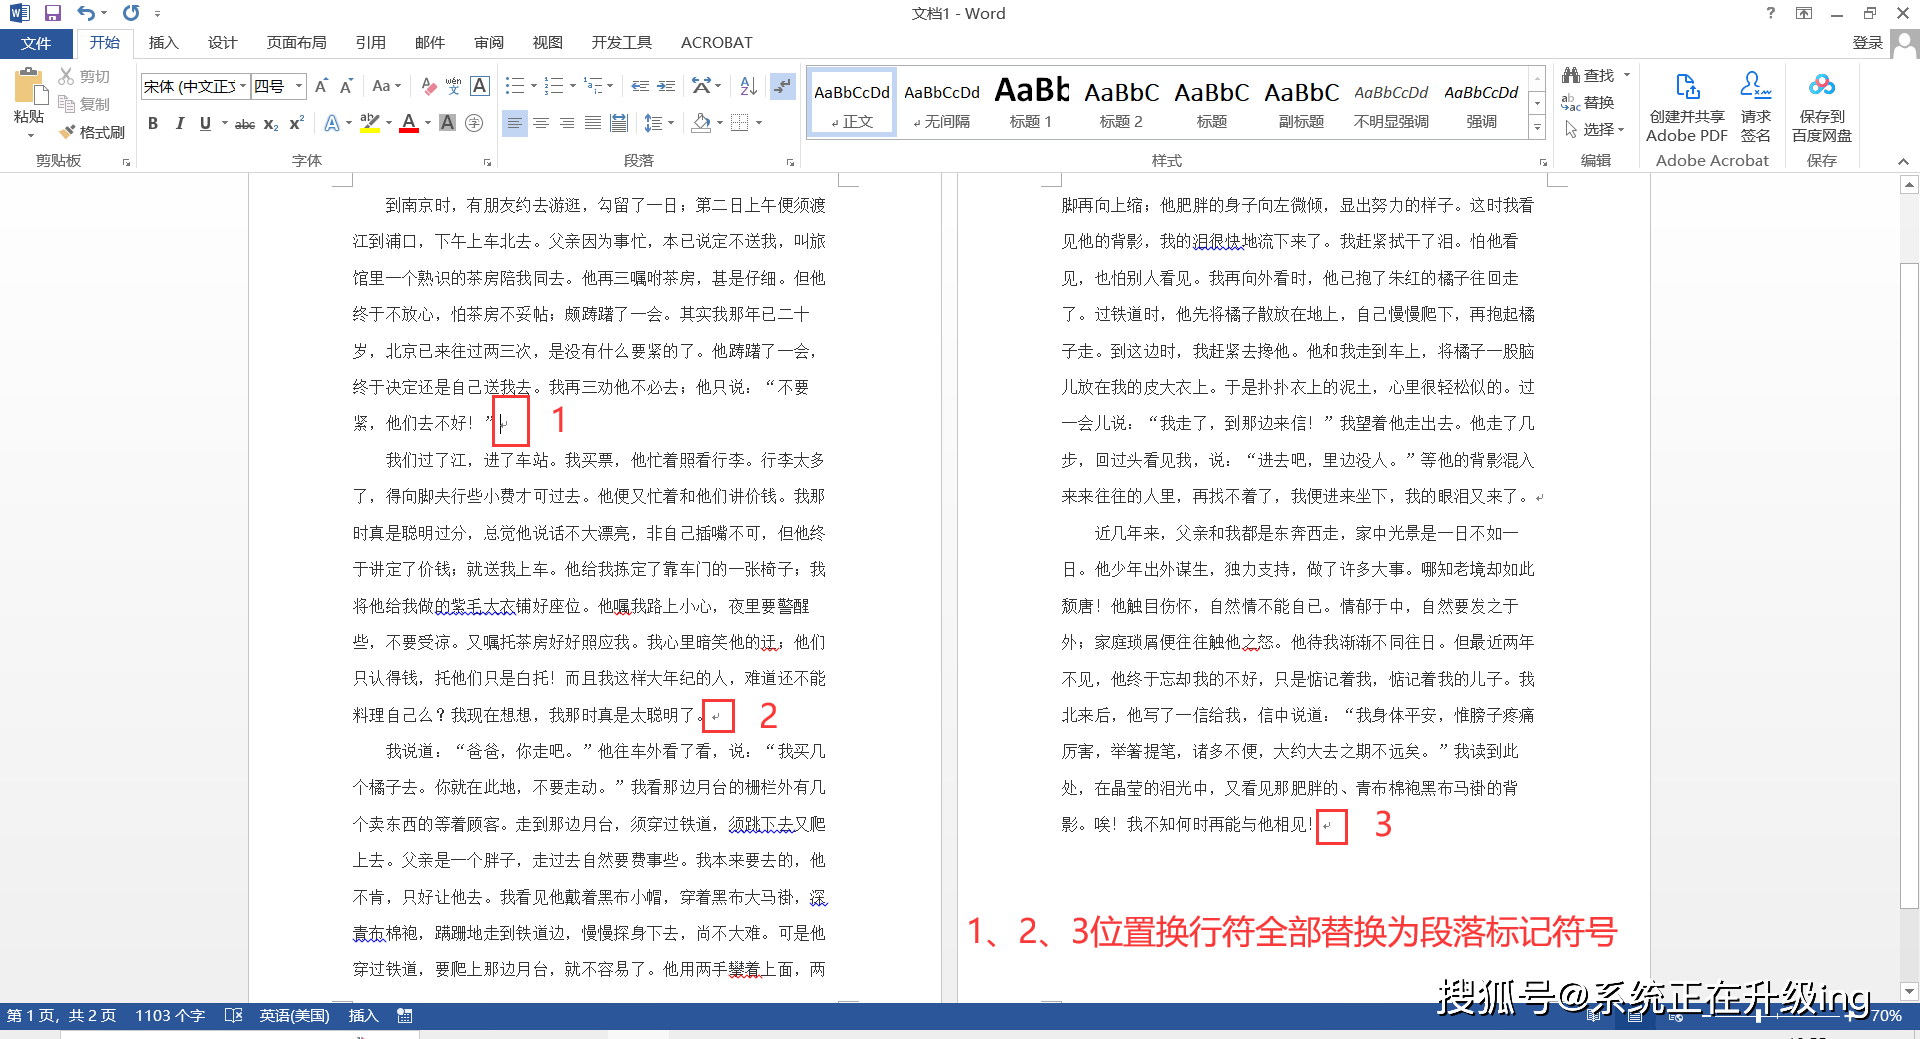1920x1039 pixels.
Task: Decrease the paragraph indent
Action: pyautogui.click(x=640, y=87)
